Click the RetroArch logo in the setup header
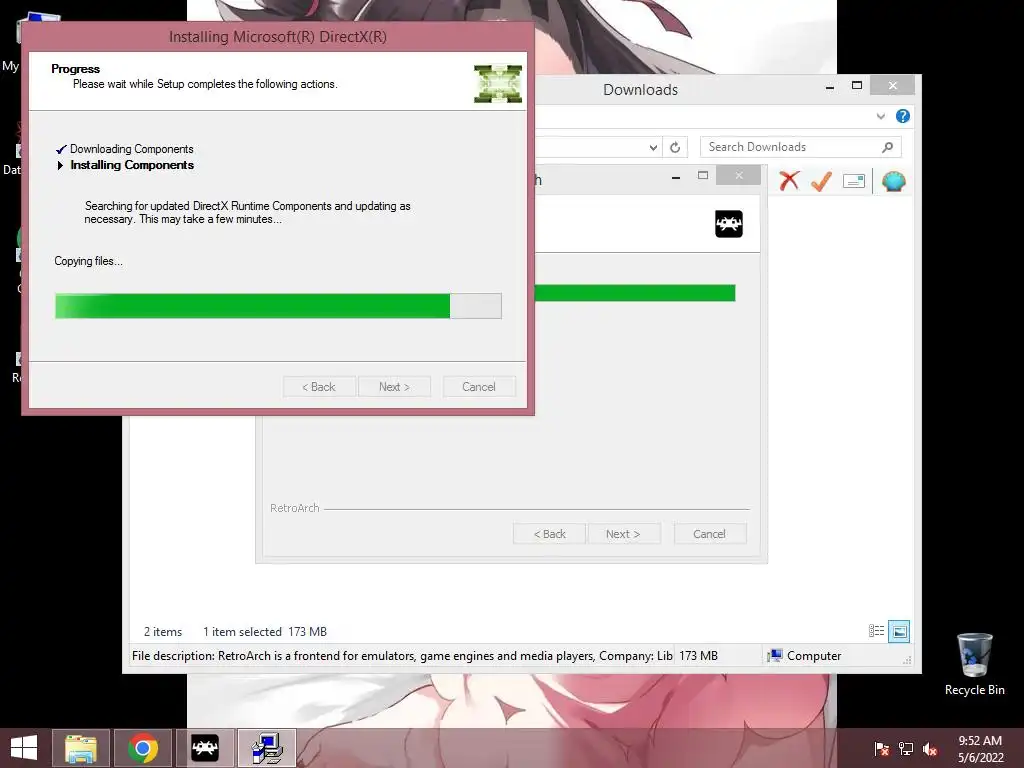This screenshot has height=768, width=1024. [729, 224]
